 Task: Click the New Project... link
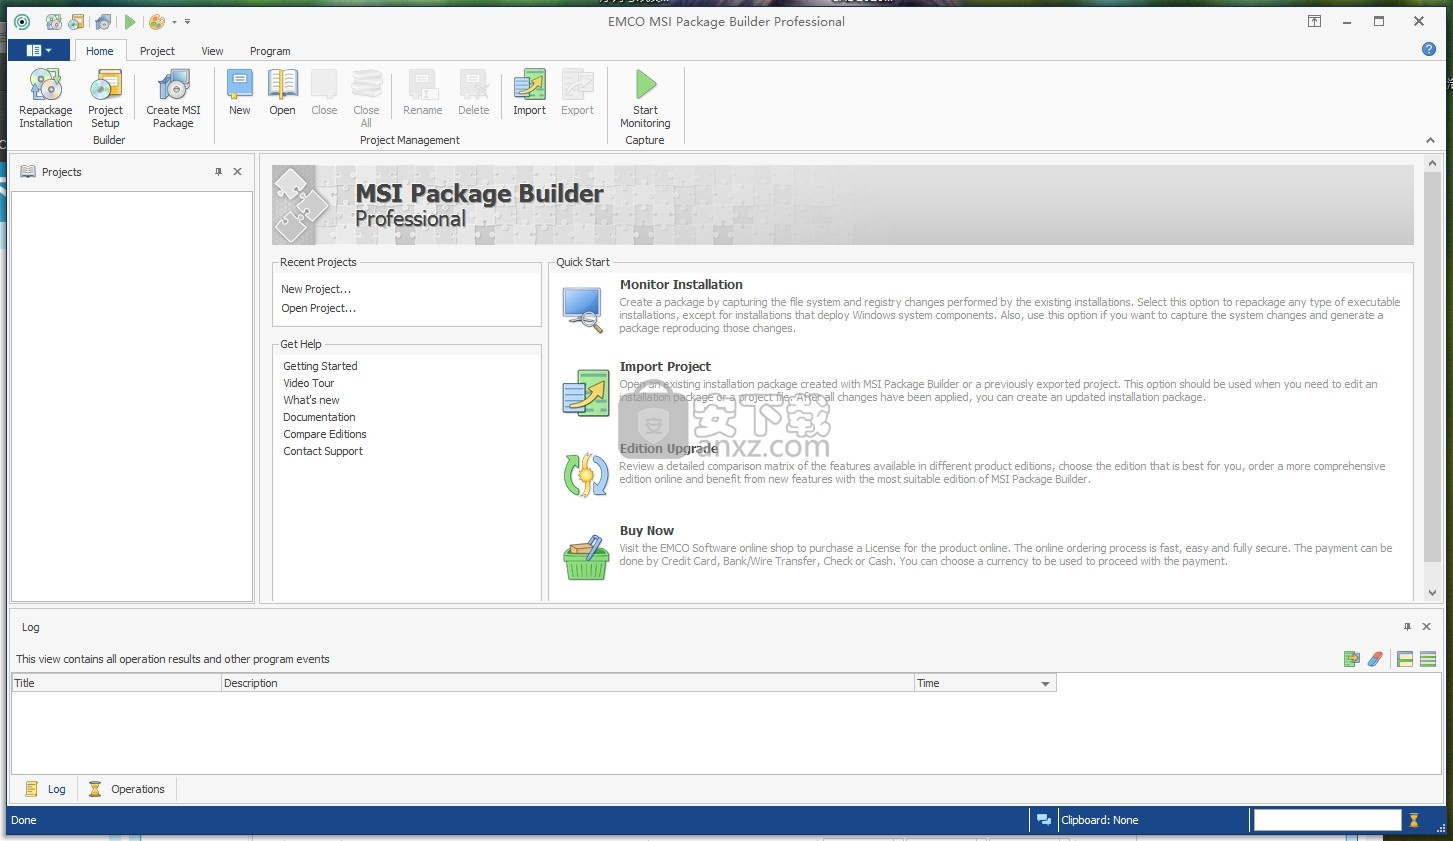(316, 289)
